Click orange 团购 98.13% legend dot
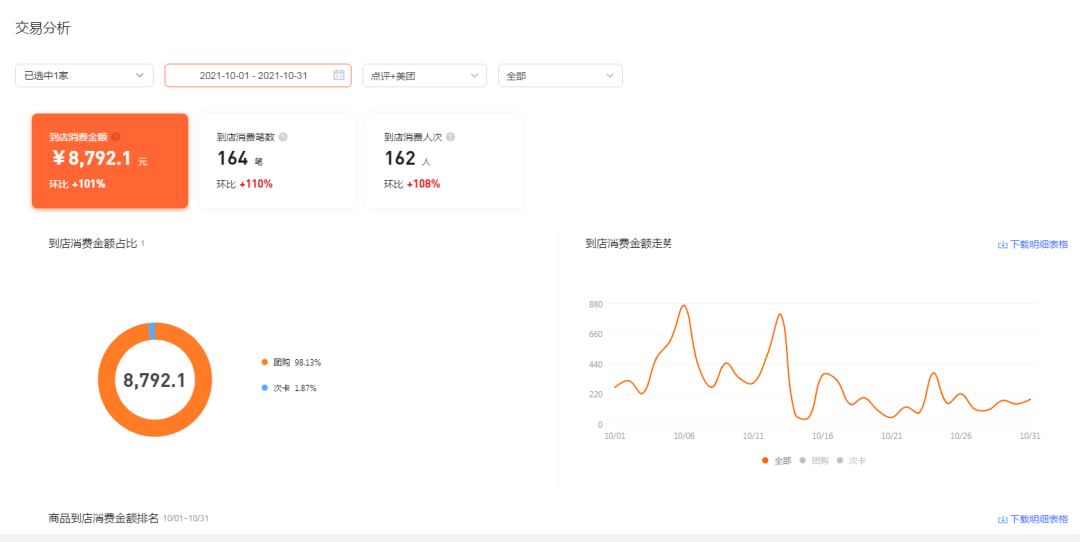 265,362
